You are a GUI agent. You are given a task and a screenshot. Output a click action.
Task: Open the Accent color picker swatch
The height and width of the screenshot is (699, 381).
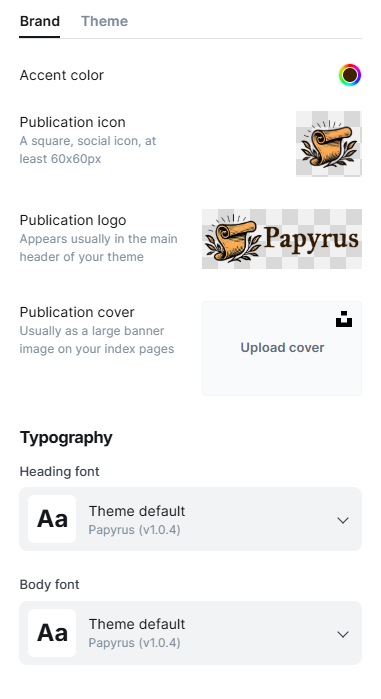pos(350,75)
